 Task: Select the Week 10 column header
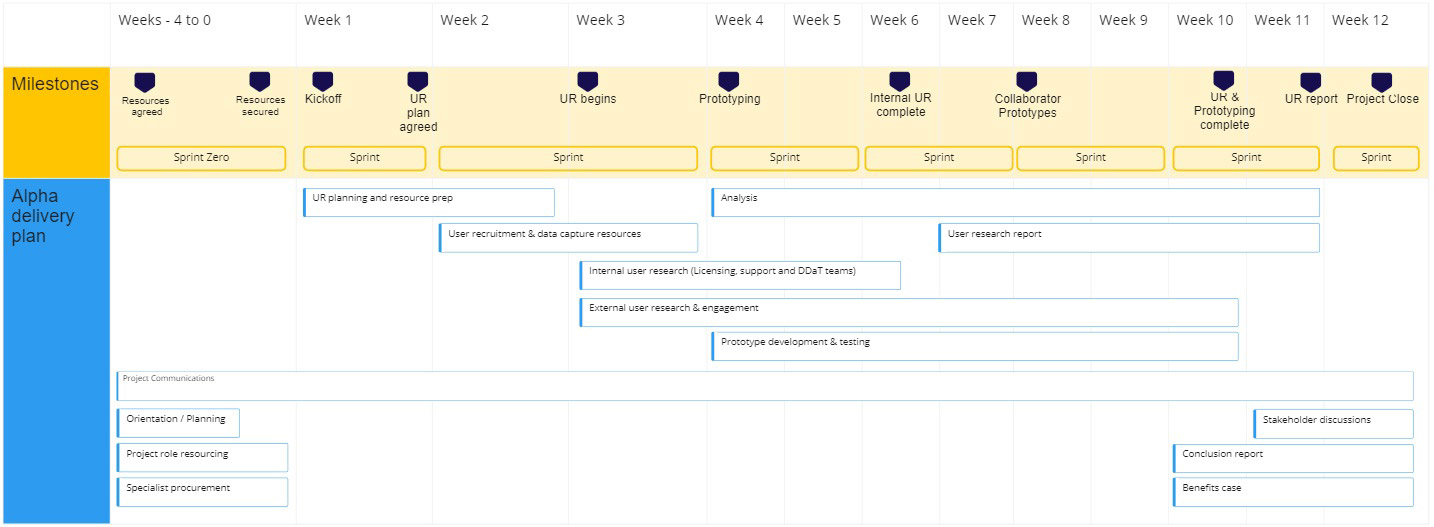tap(1204, 20)
